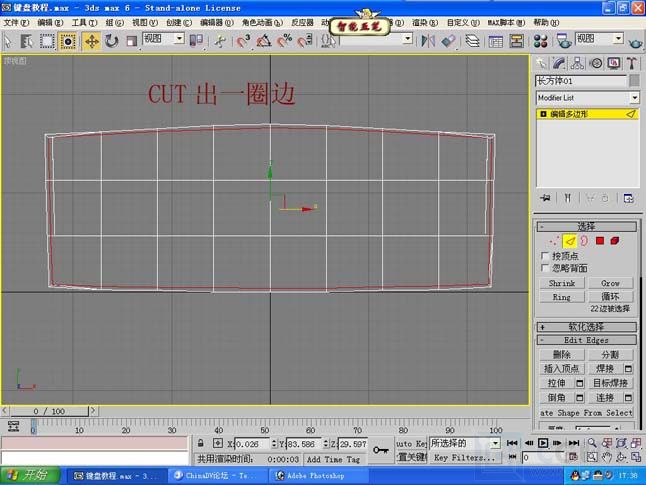This screenshot has height=485, width=646.
Task: Click the object name field 长方体01
Action: 581,81
